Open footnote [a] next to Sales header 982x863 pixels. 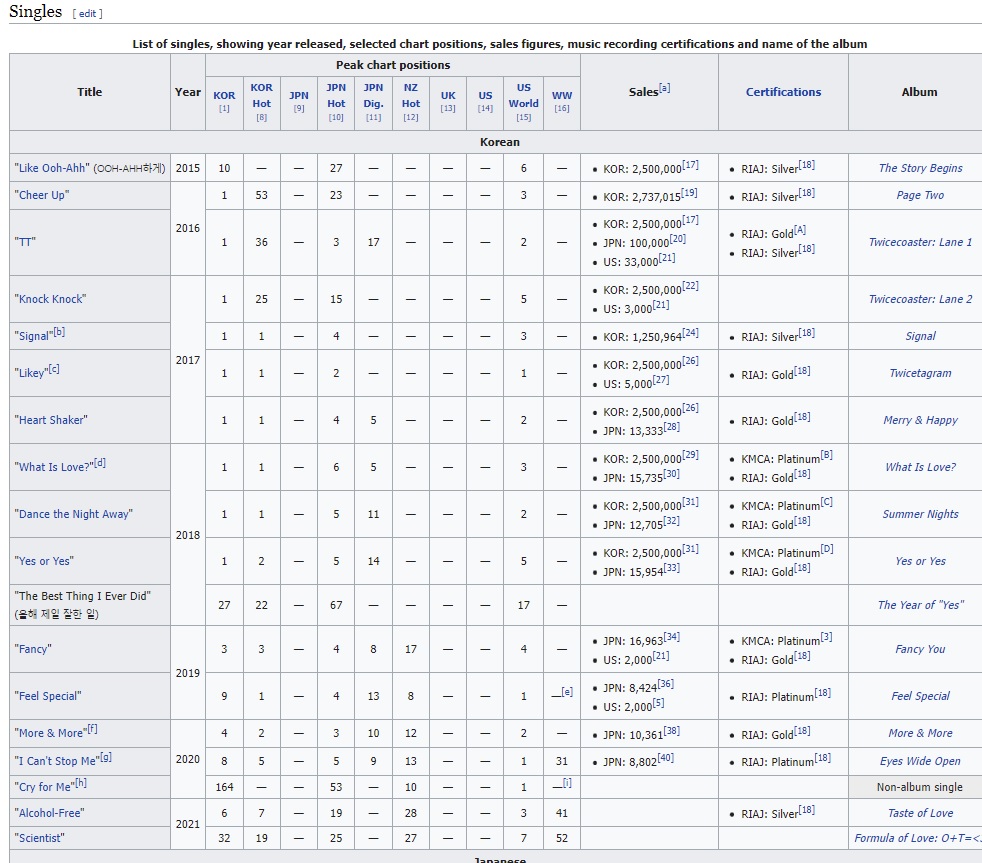click(x=664, y=88)
